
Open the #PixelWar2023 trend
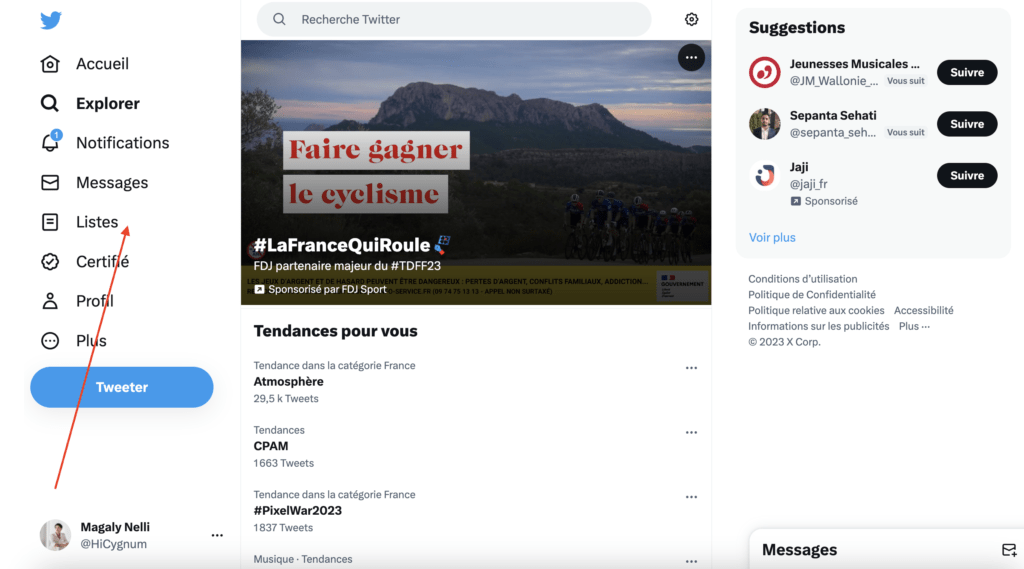tap(298, 510)
